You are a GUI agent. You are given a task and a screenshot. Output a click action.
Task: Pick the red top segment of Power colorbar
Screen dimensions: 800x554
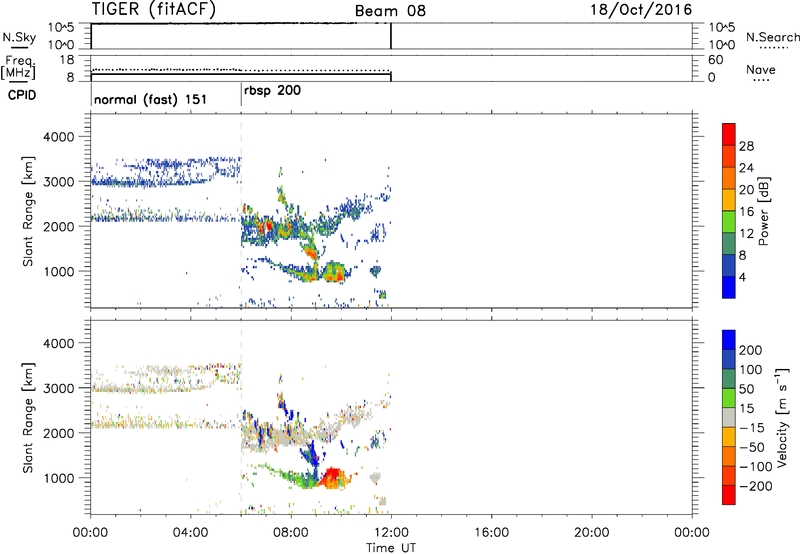(x=729, y=134)
